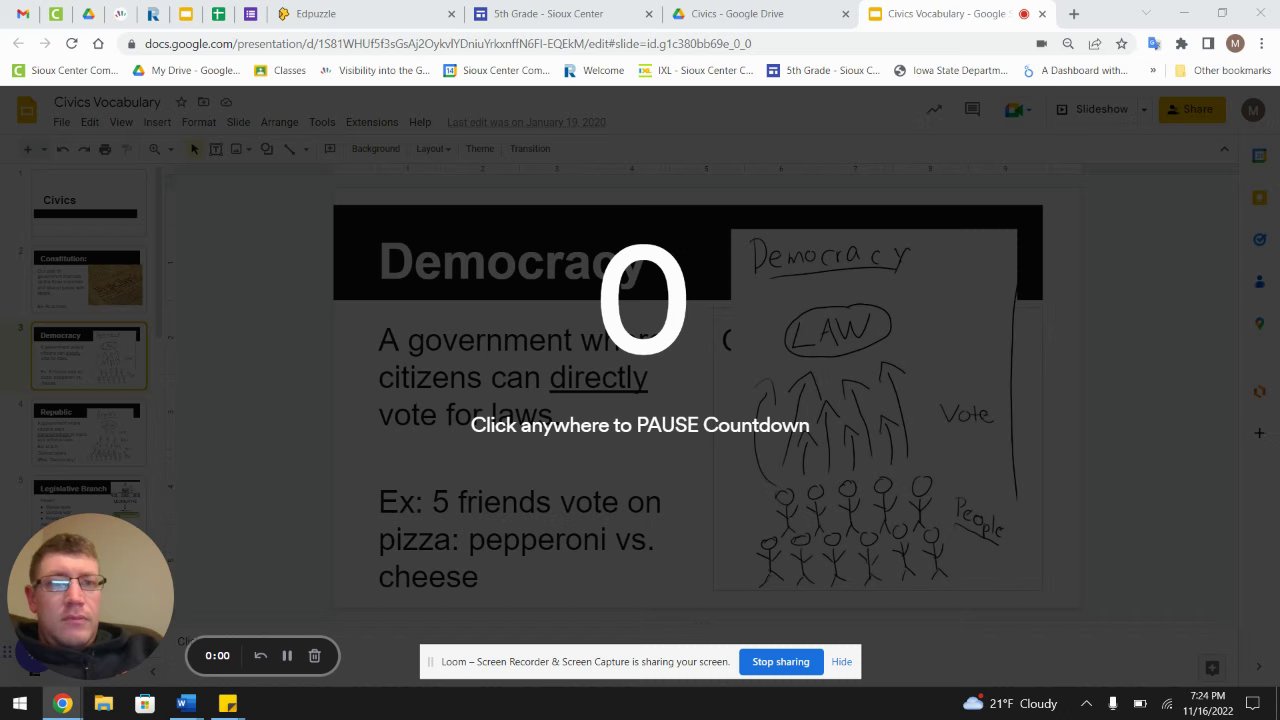Click the Share button

click(1192, 109)
